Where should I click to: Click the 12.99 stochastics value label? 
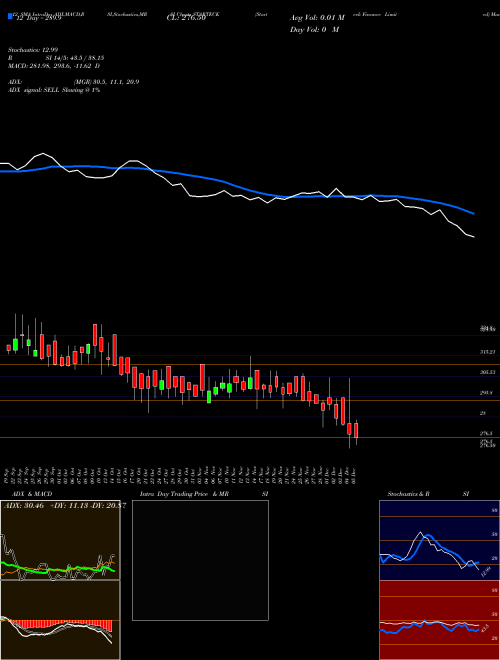(486, 572)
